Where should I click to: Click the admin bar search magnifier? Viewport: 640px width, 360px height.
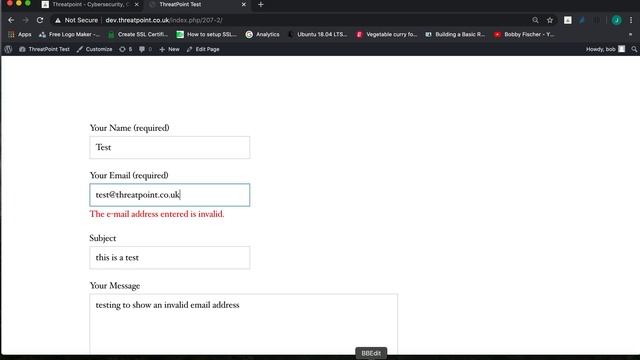(x=634, y=49)
